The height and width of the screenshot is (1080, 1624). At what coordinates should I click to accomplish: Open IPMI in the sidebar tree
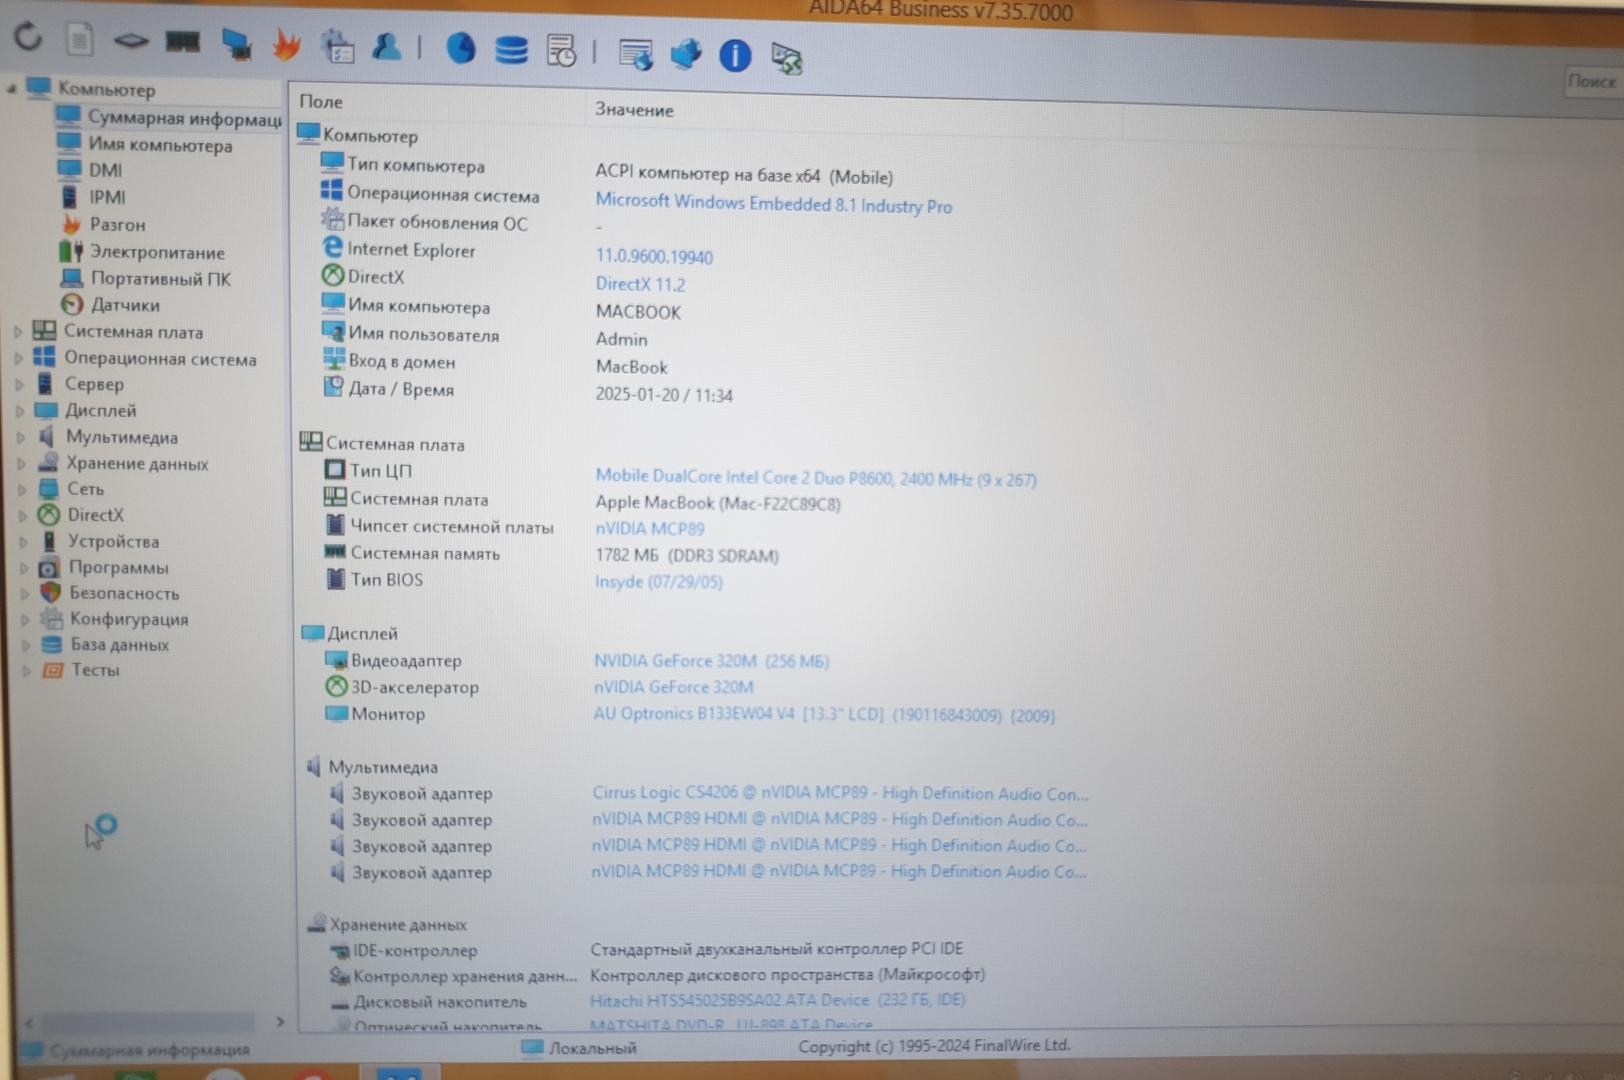(92, 197)
